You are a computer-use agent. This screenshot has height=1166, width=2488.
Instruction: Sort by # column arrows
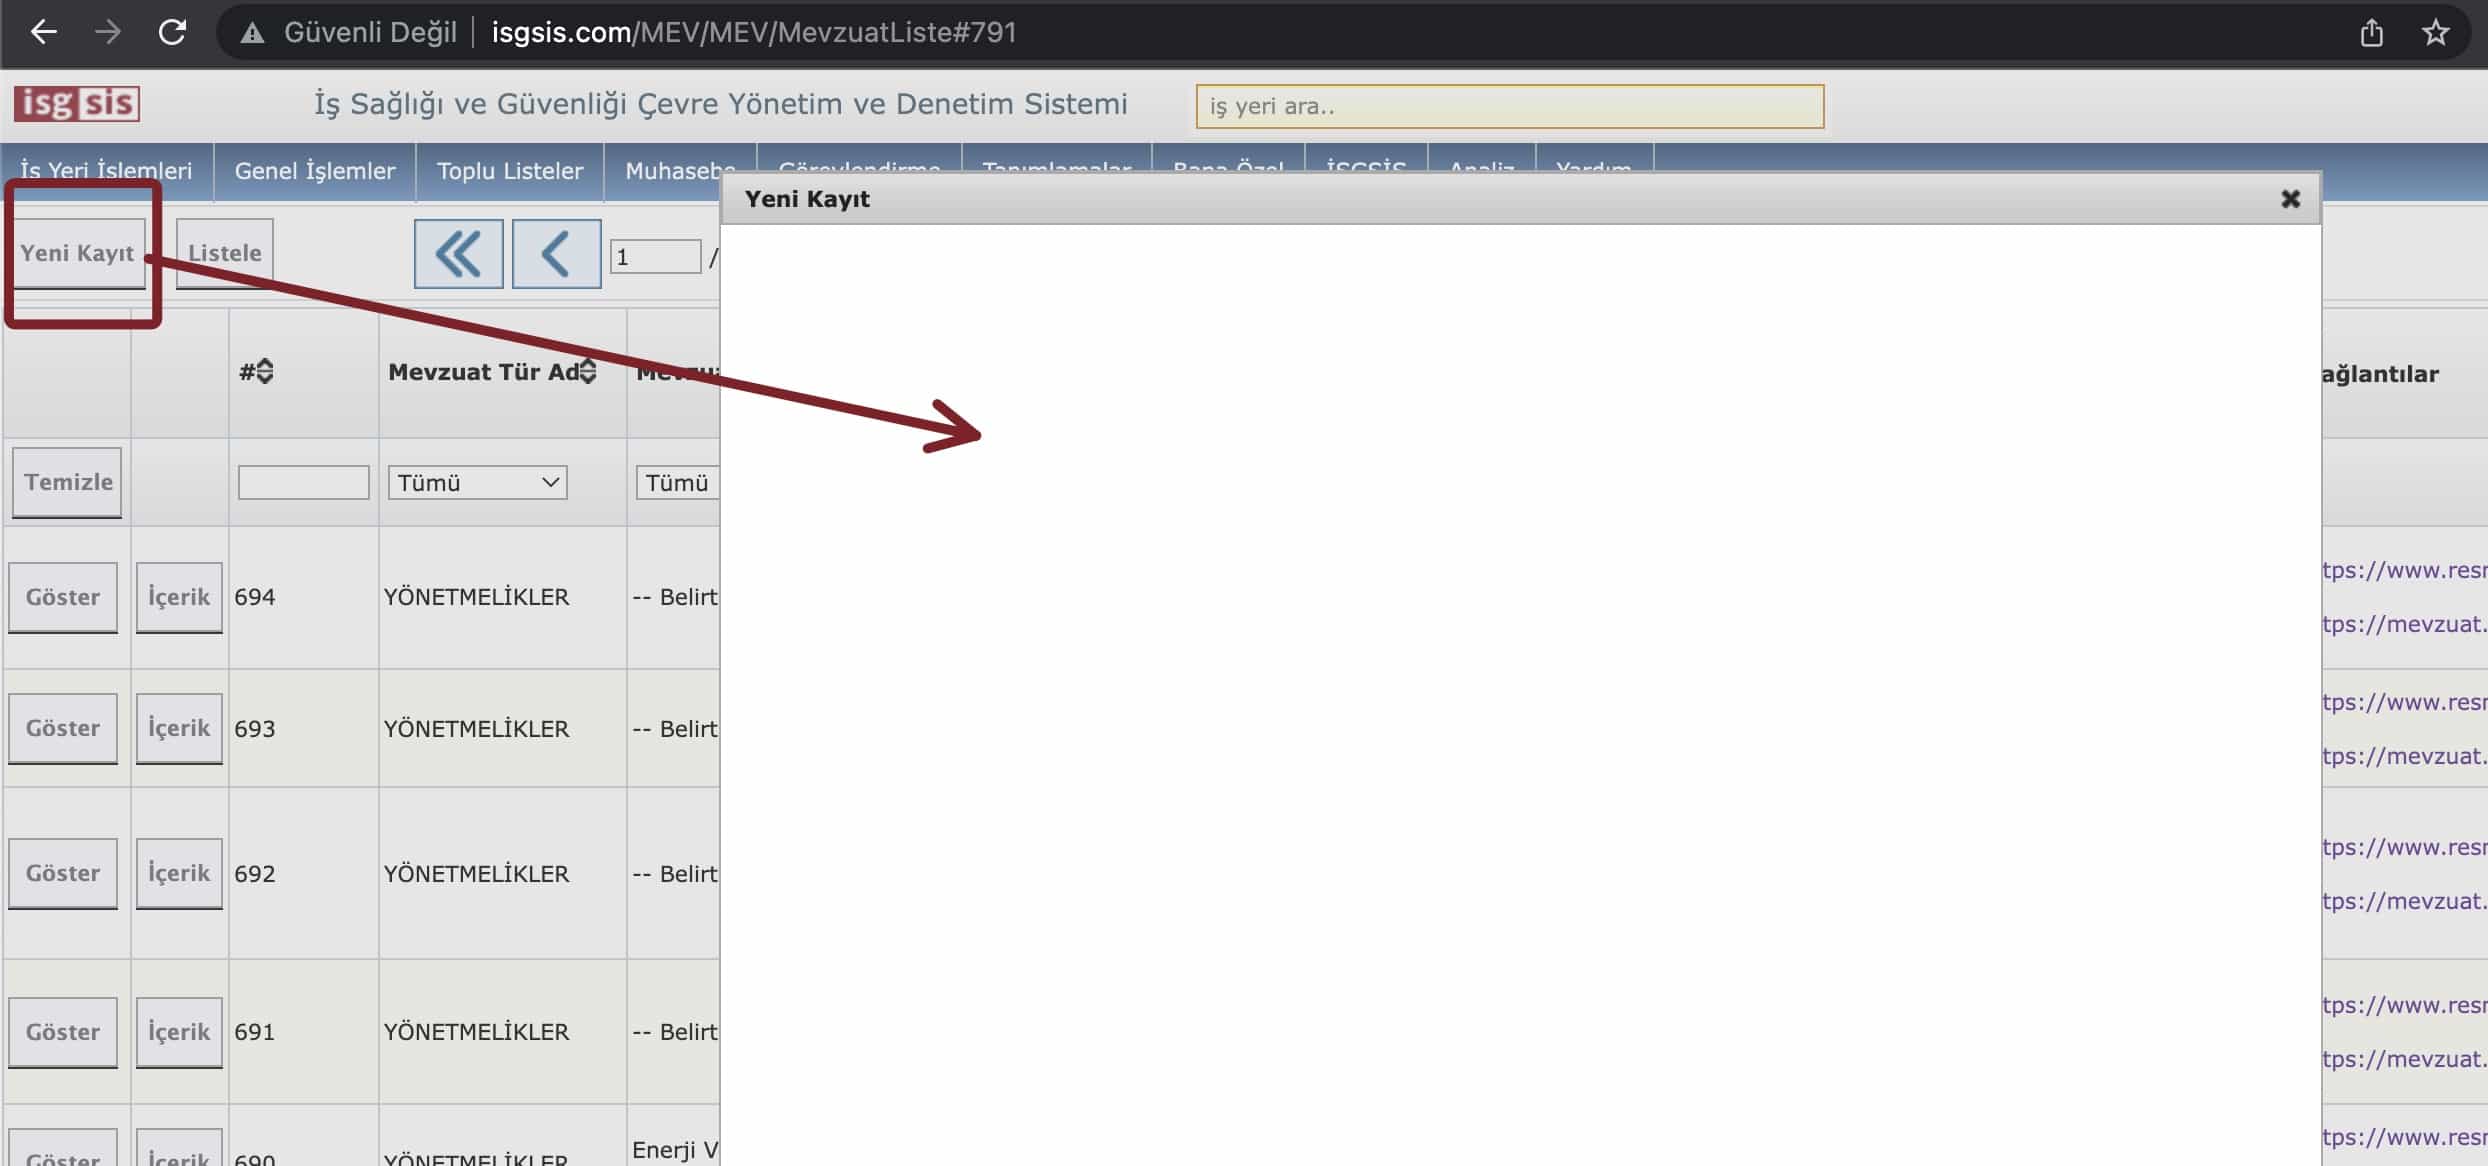(265, 372)
